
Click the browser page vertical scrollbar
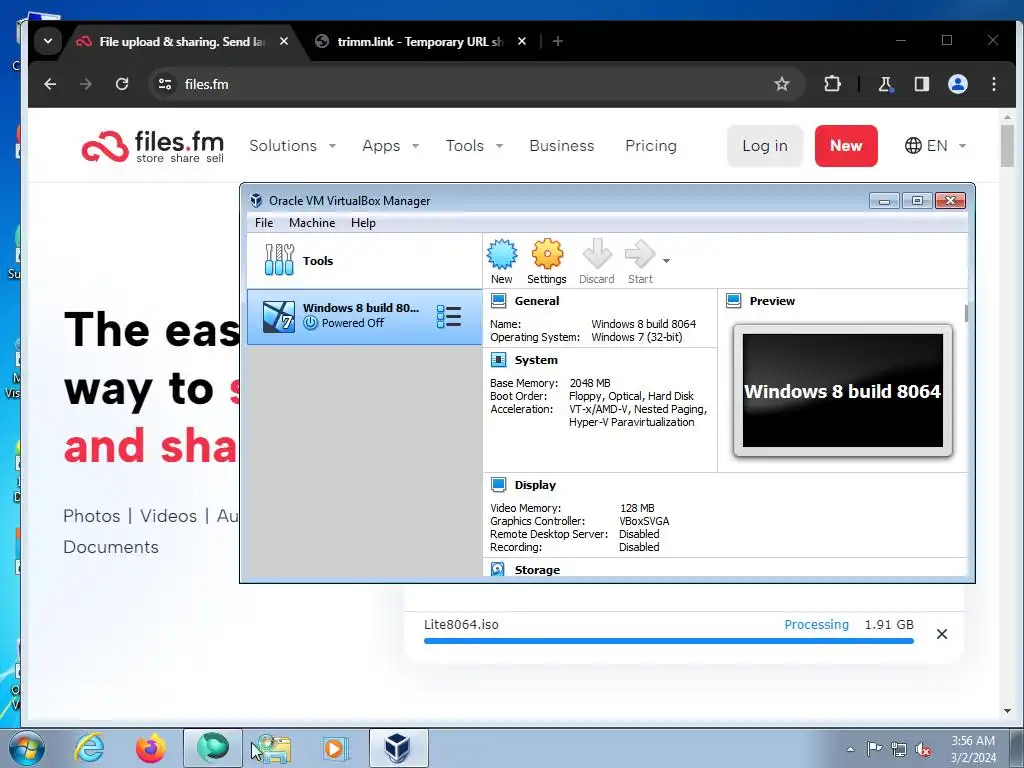pos(1007,146)
